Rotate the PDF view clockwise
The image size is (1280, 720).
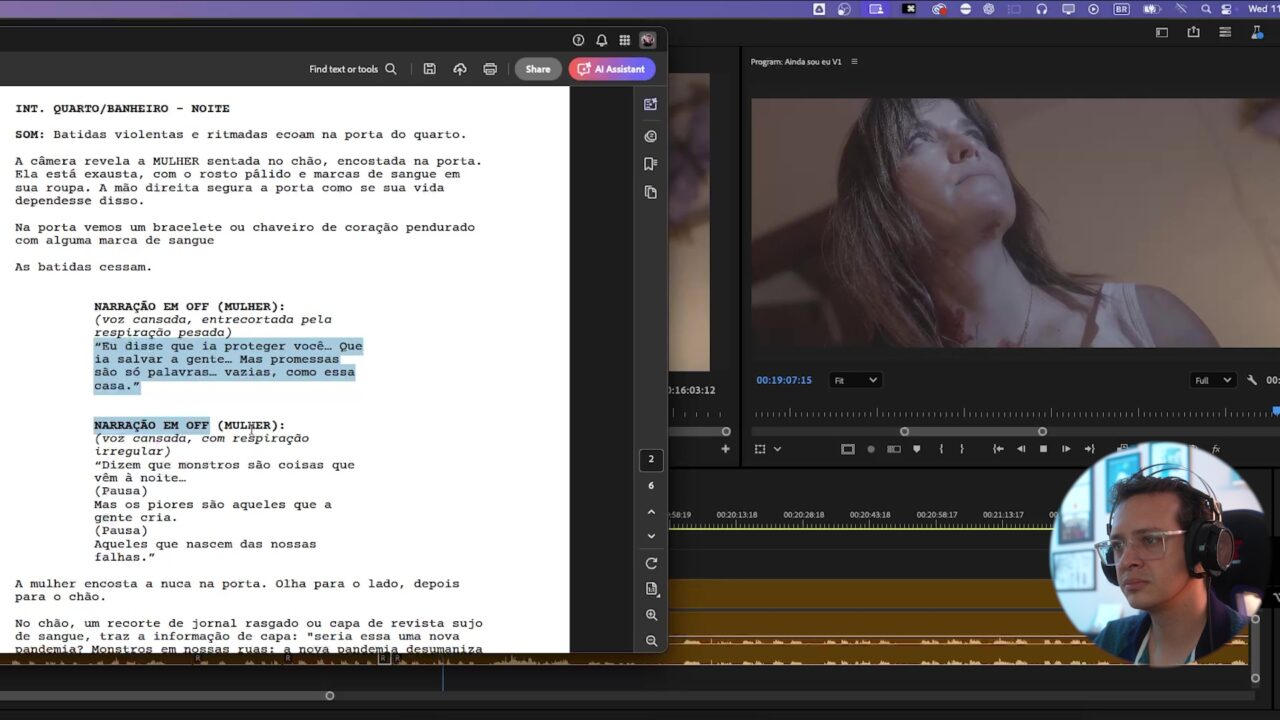pyautogui.click(x=651, y=563)
